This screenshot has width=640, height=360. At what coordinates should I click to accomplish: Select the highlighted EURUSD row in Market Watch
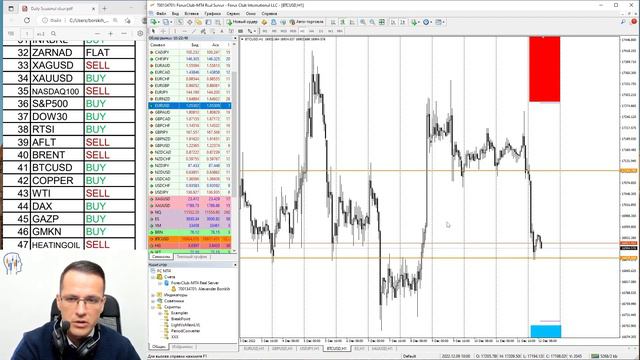point(190,106)
